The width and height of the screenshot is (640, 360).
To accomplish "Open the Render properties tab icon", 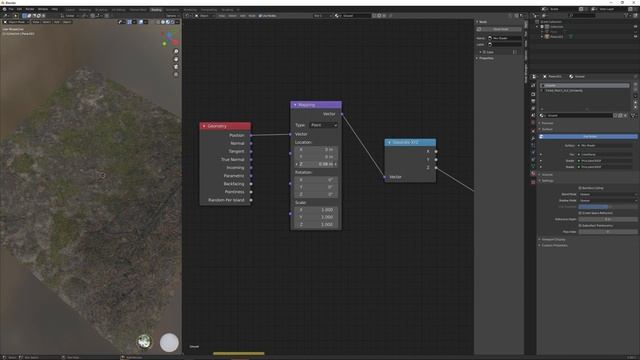I will tap(533, 94).
